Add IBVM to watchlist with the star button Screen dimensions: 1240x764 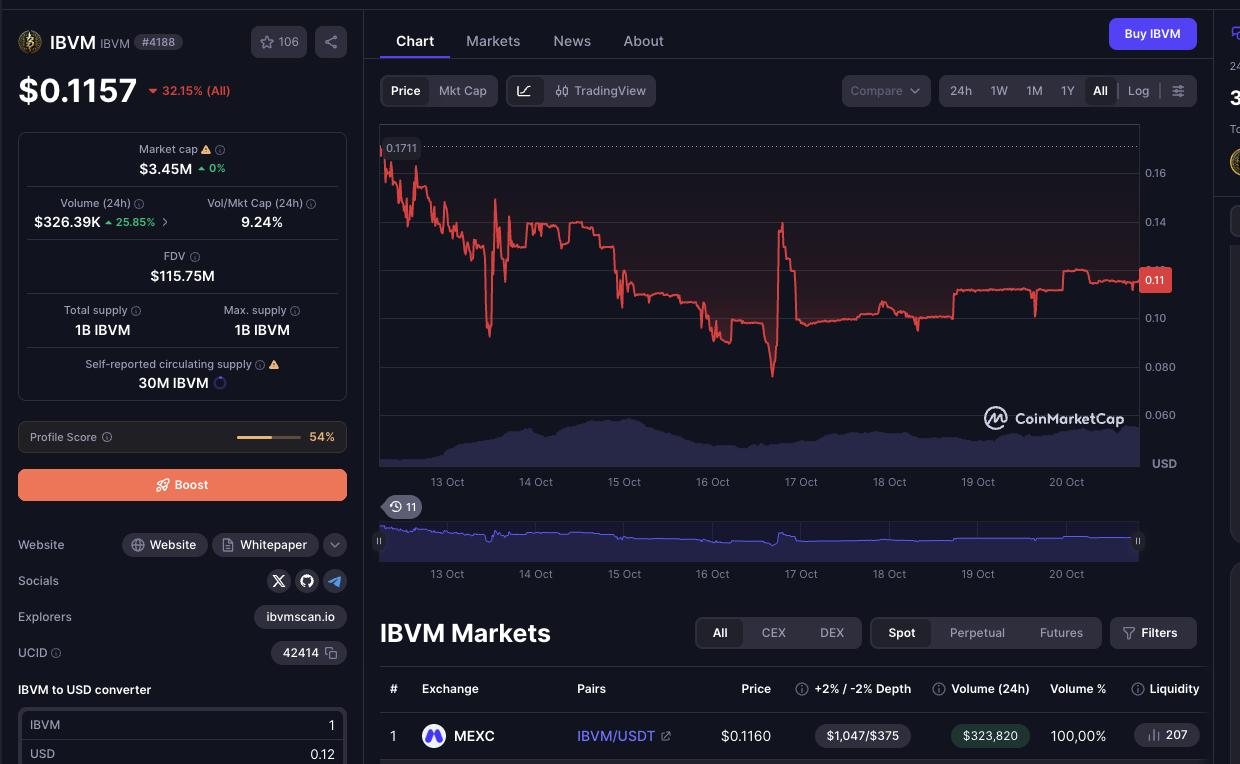click(279, 42)
